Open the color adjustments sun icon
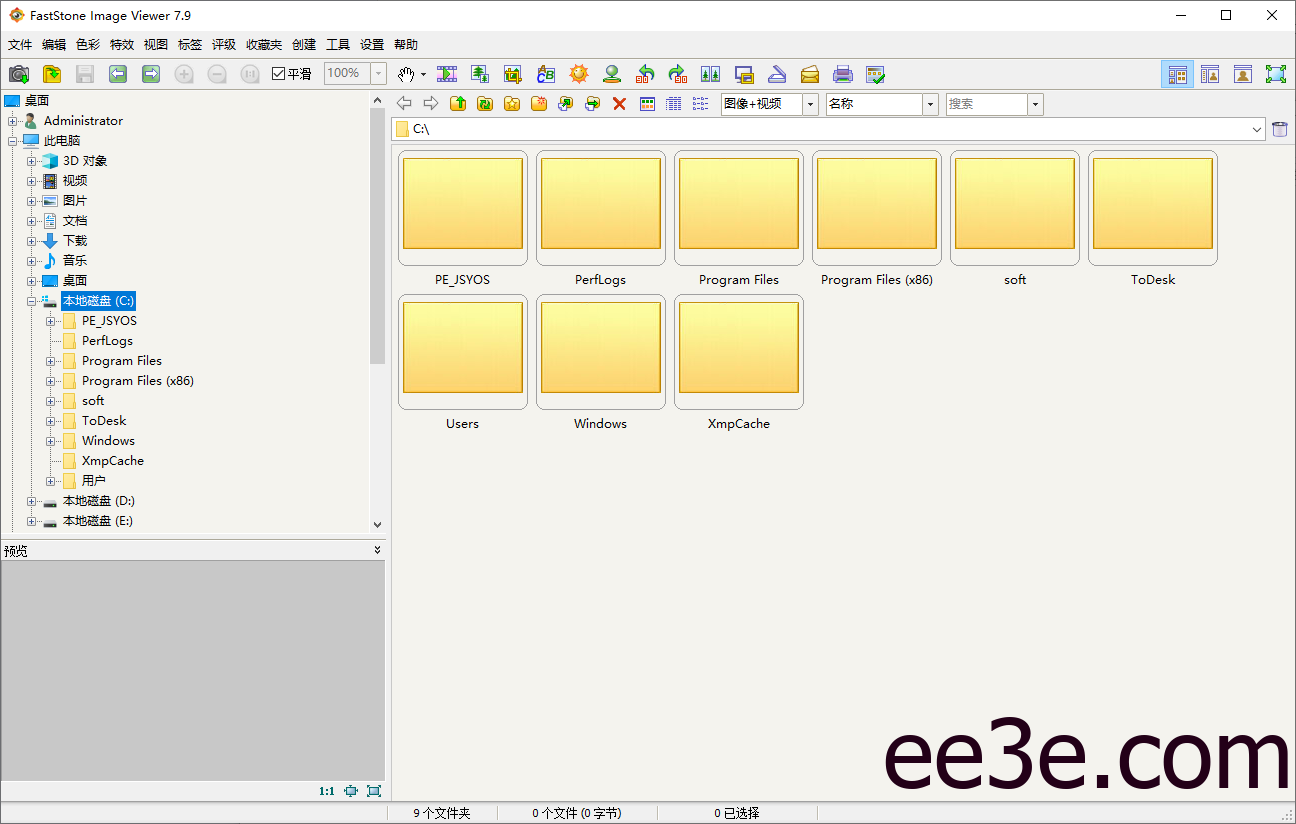Viewport: 1296px width, 824px height. pyautogui.click(x=578, y=74)
